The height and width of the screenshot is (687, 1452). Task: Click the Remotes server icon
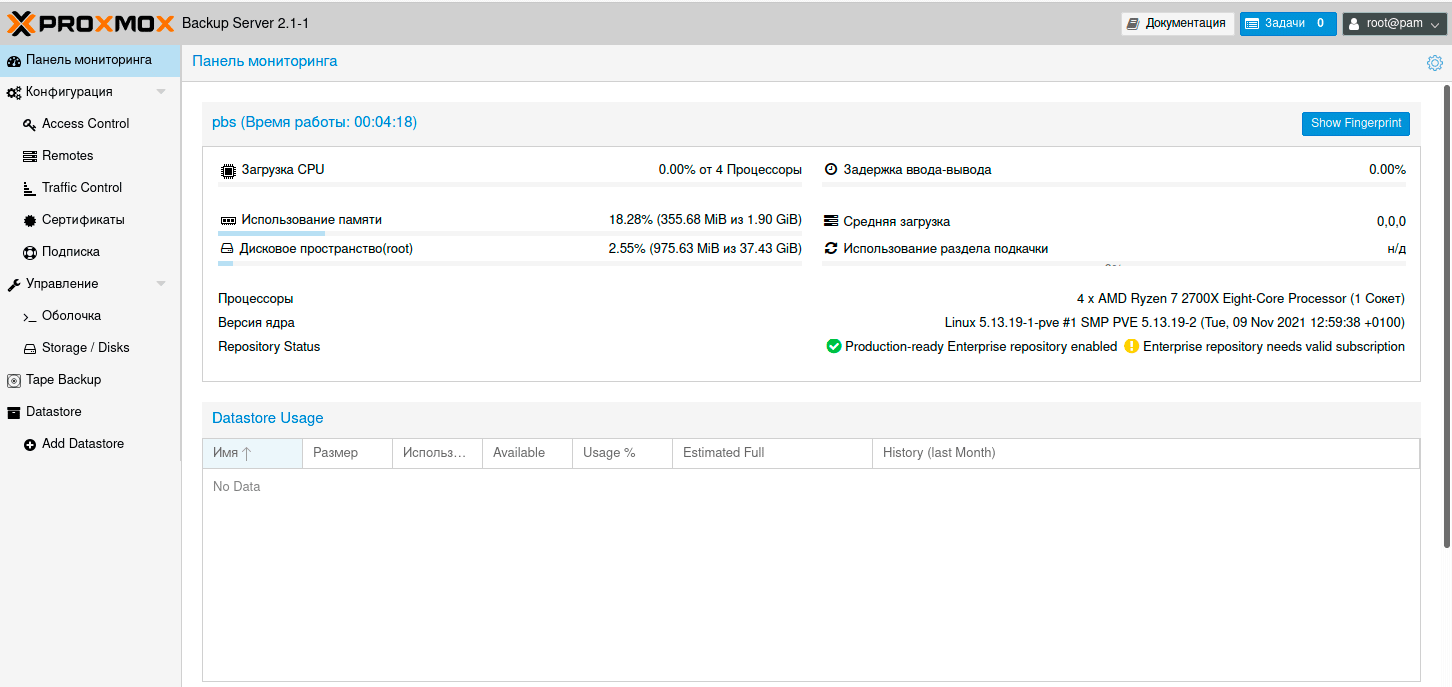[30, 156]
